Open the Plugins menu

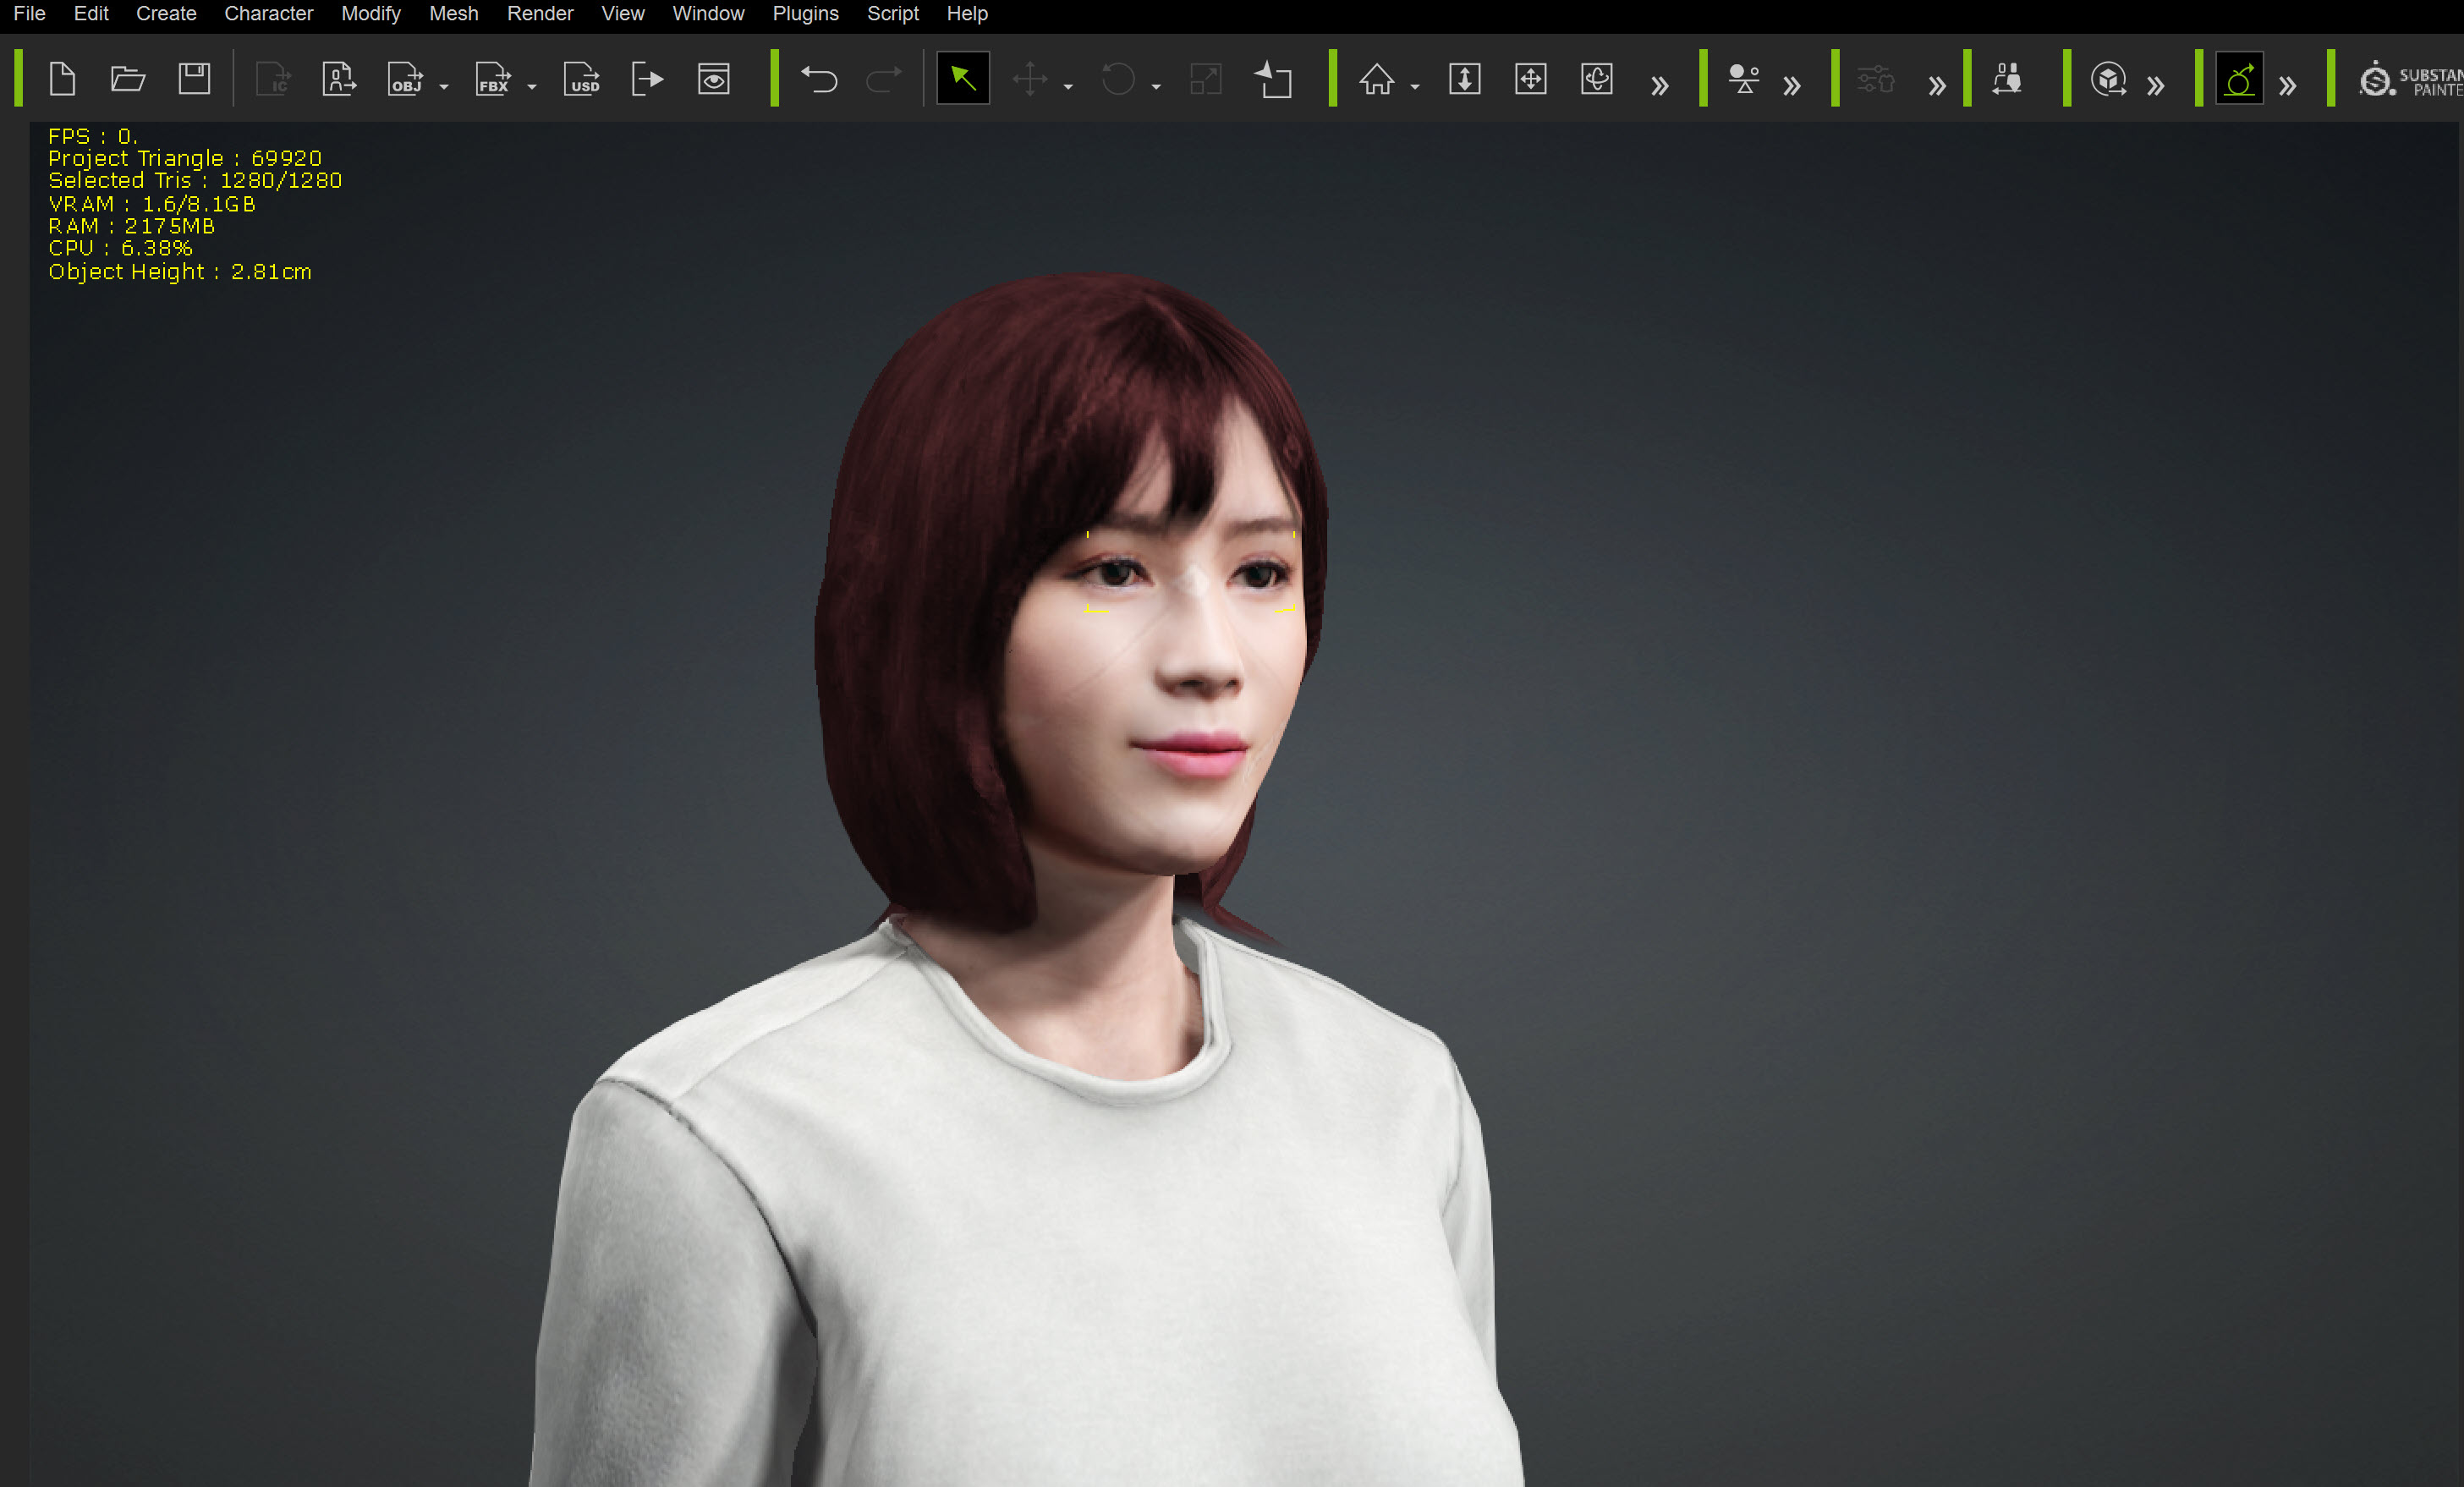(x=805, y=14)
